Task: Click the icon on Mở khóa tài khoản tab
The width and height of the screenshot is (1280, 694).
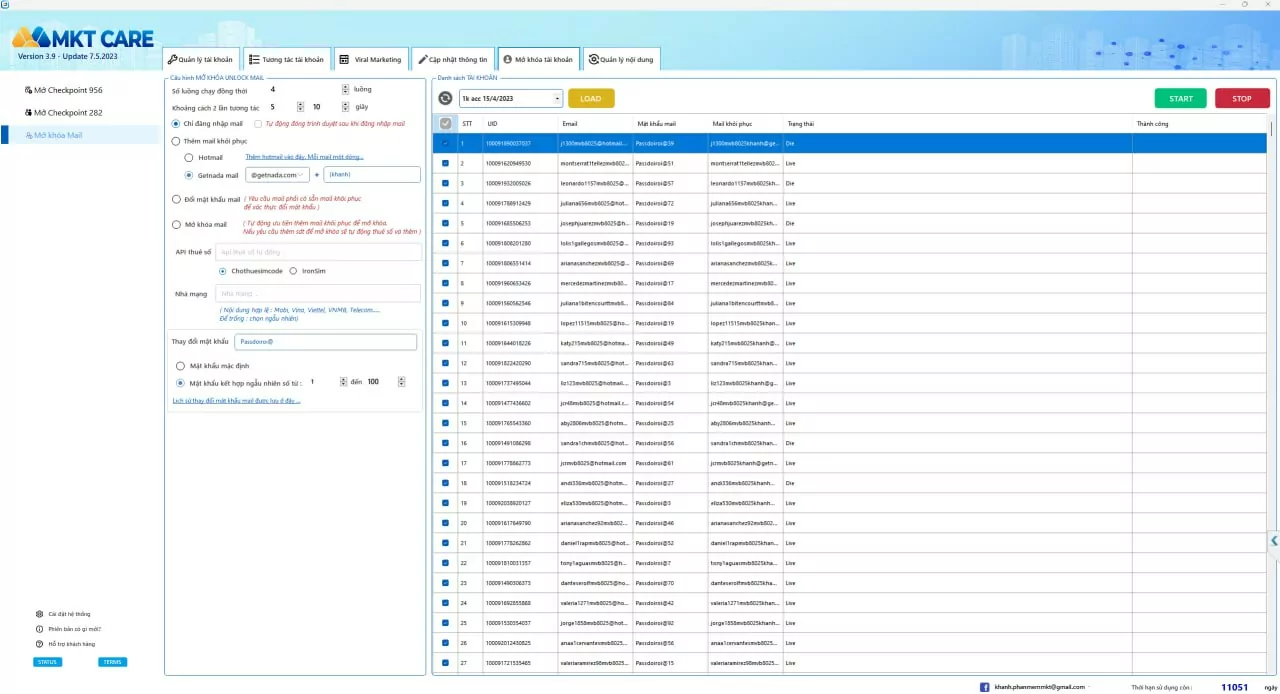Action: click(x=506, y=60)
